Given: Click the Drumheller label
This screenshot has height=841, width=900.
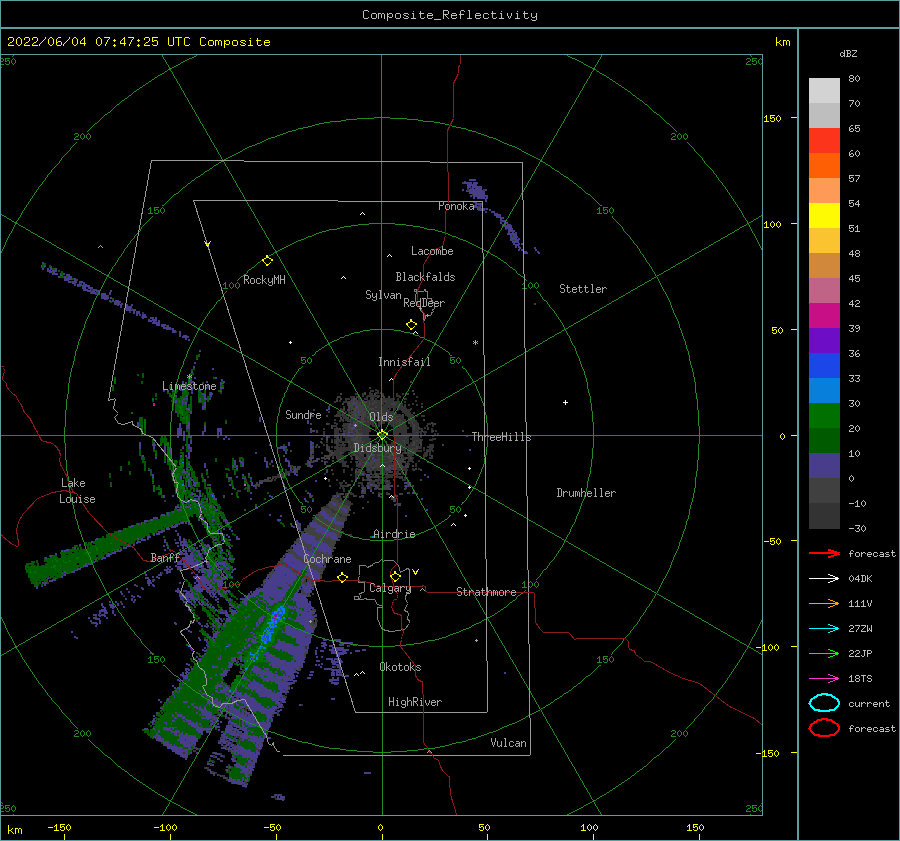Looking at the screenshot, I should [x=586, y=493].
